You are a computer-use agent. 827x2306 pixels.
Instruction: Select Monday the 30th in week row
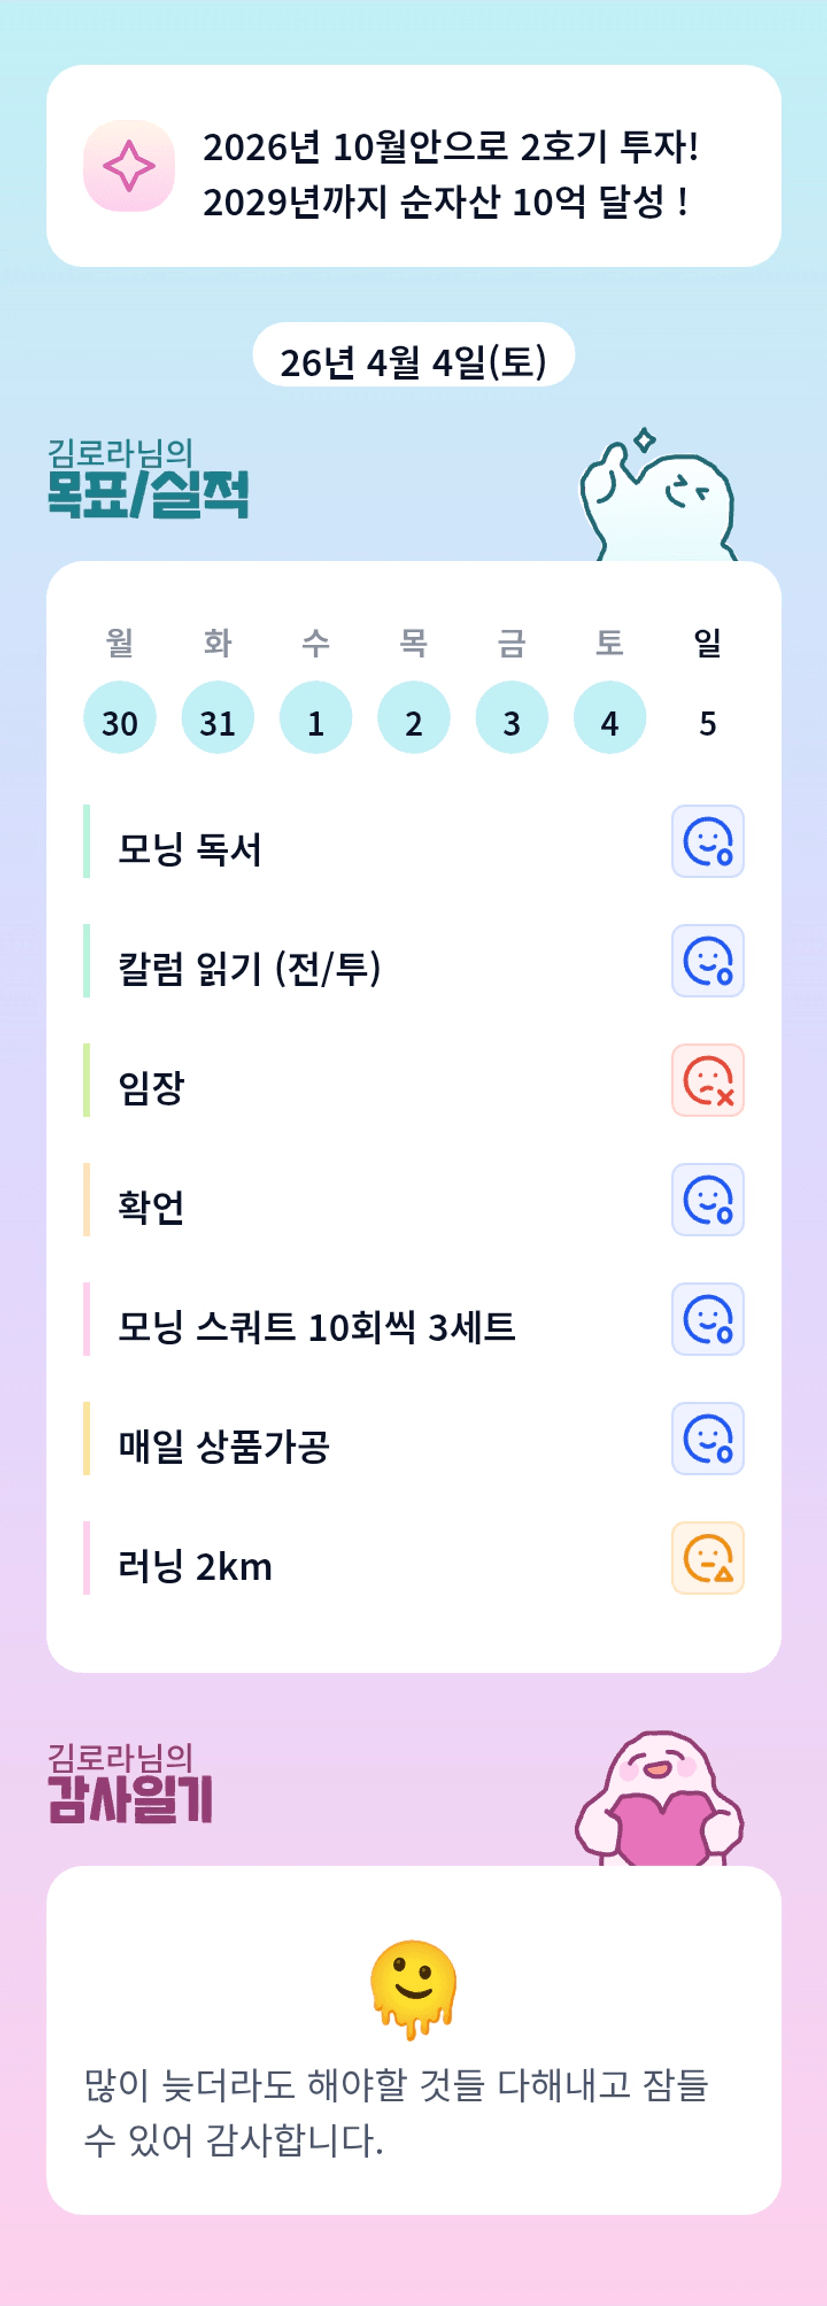click(120, 718)
